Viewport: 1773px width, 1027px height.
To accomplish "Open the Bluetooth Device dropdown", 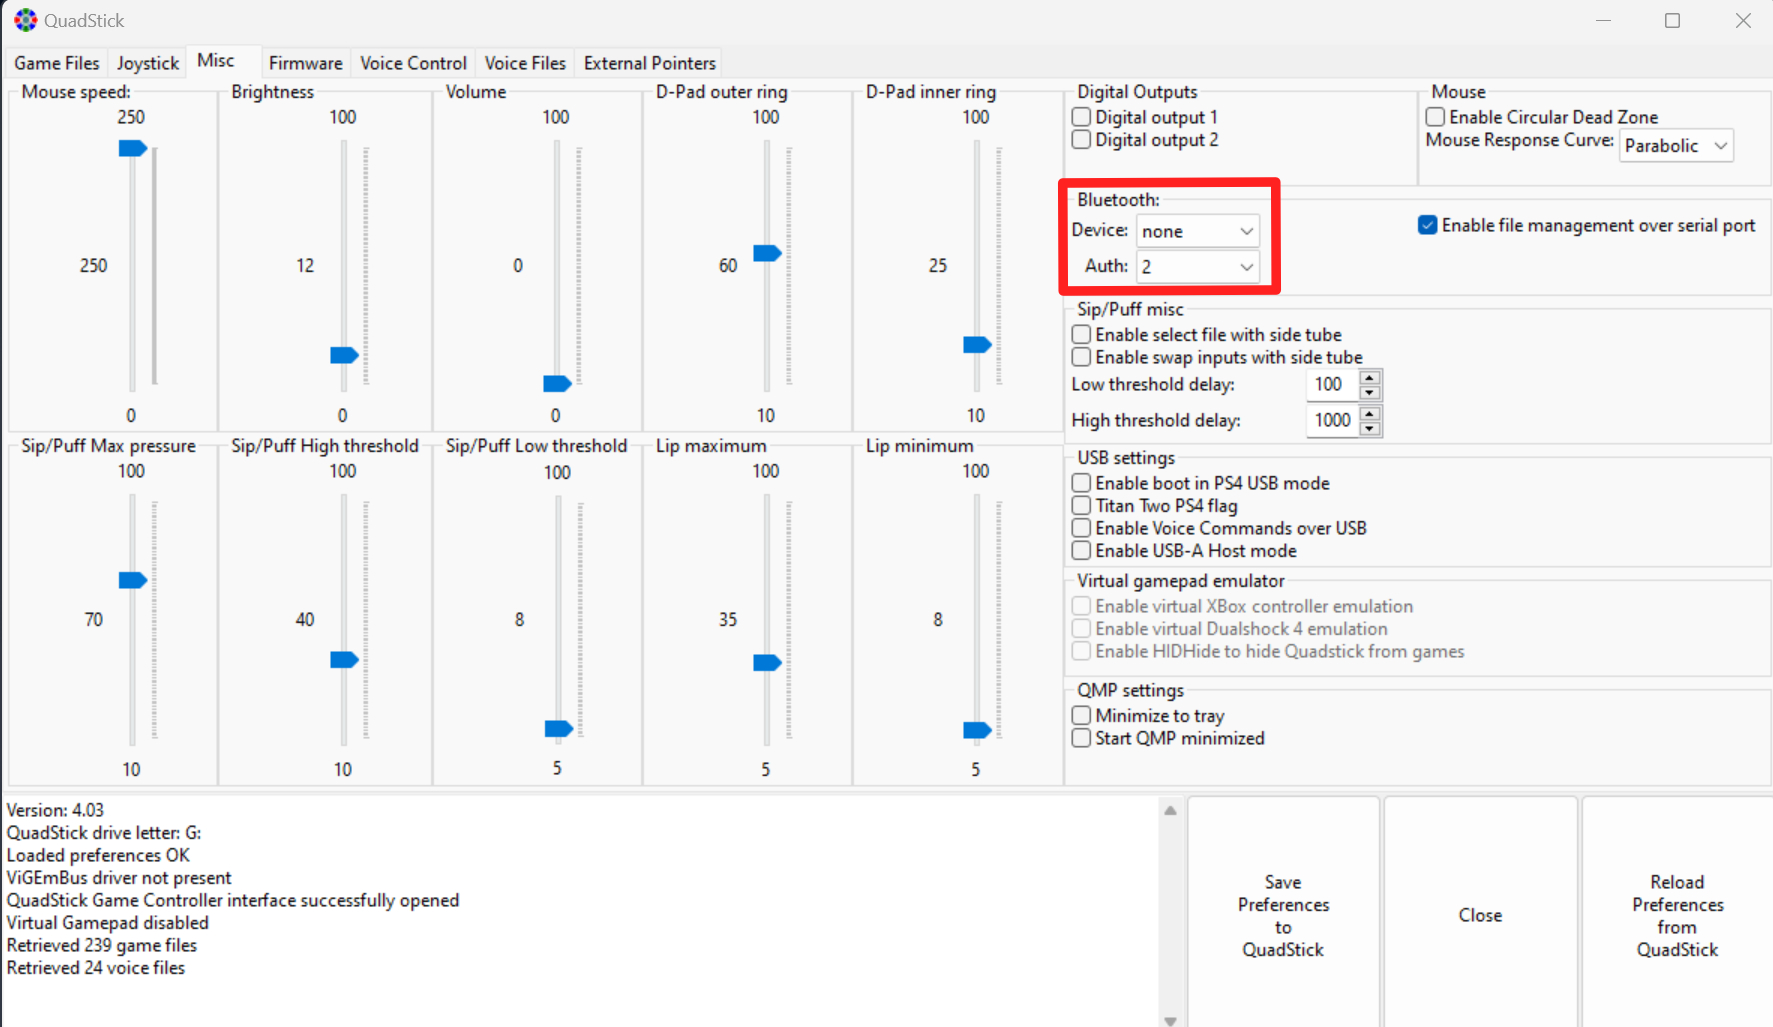I will [x=1197, y=231].
